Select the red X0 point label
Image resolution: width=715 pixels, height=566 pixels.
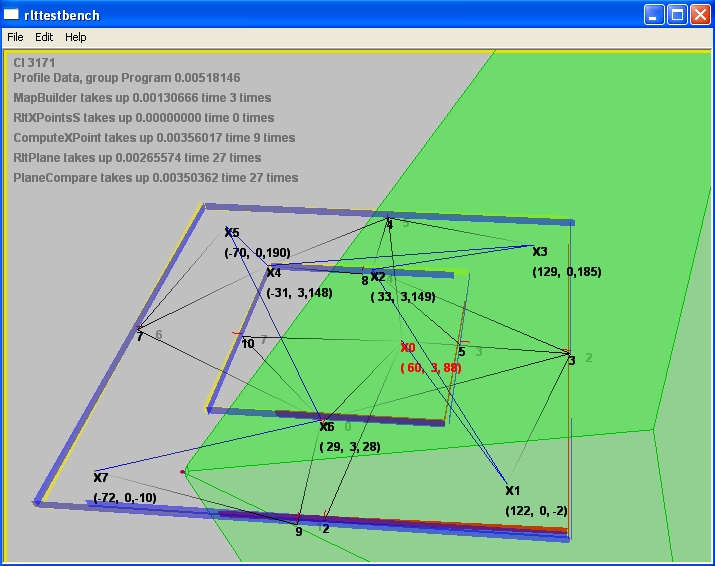tap(407, 348)
